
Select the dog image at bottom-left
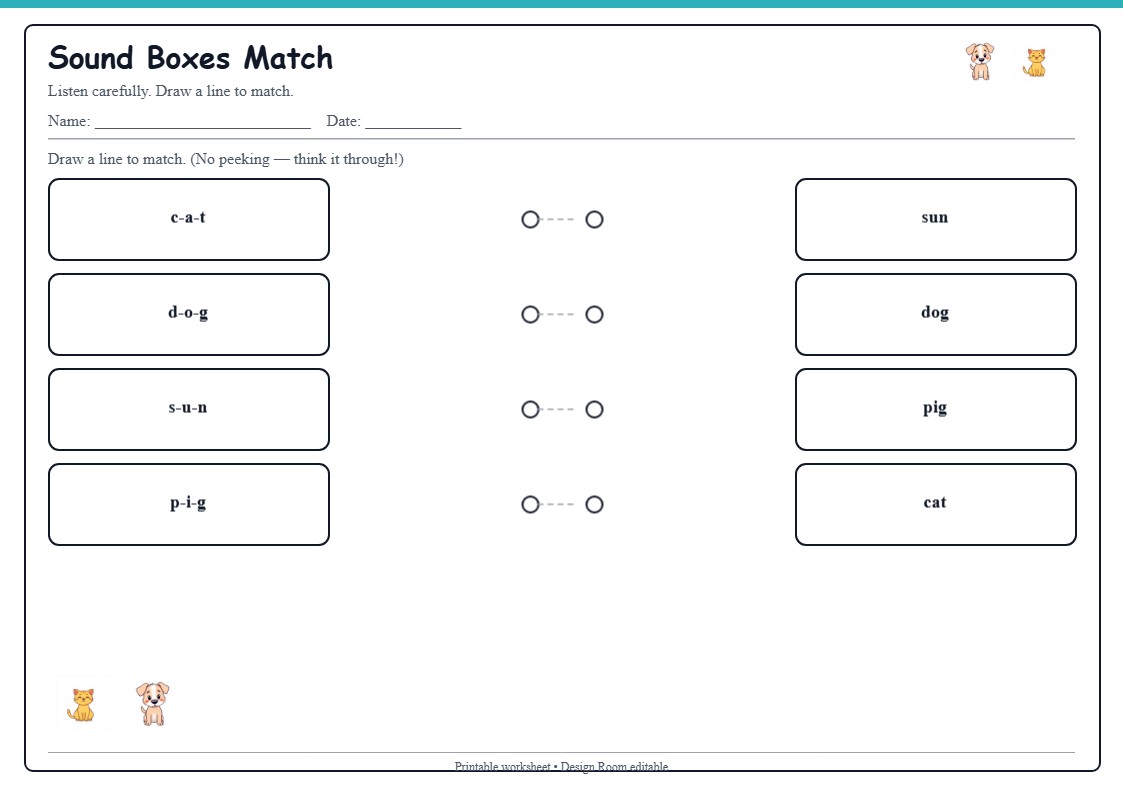tap(153, 704)
